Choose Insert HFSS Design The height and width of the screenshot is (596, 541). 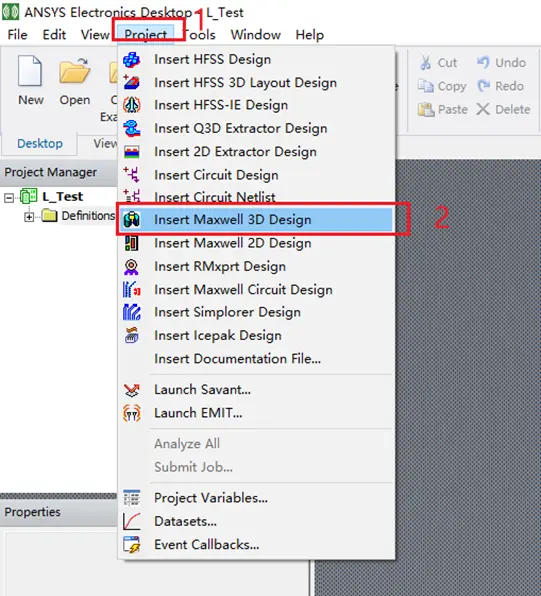point(255,60)
